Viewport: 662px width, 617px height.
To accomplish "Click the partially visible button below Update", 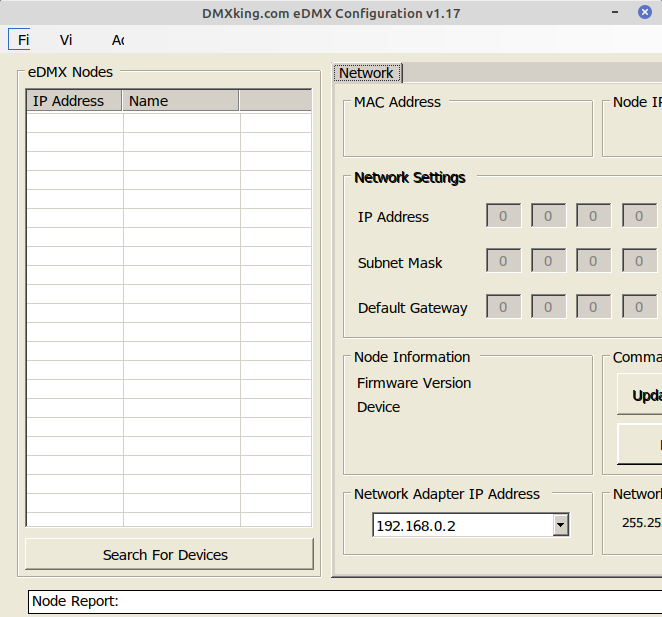I will pos(640,444).
